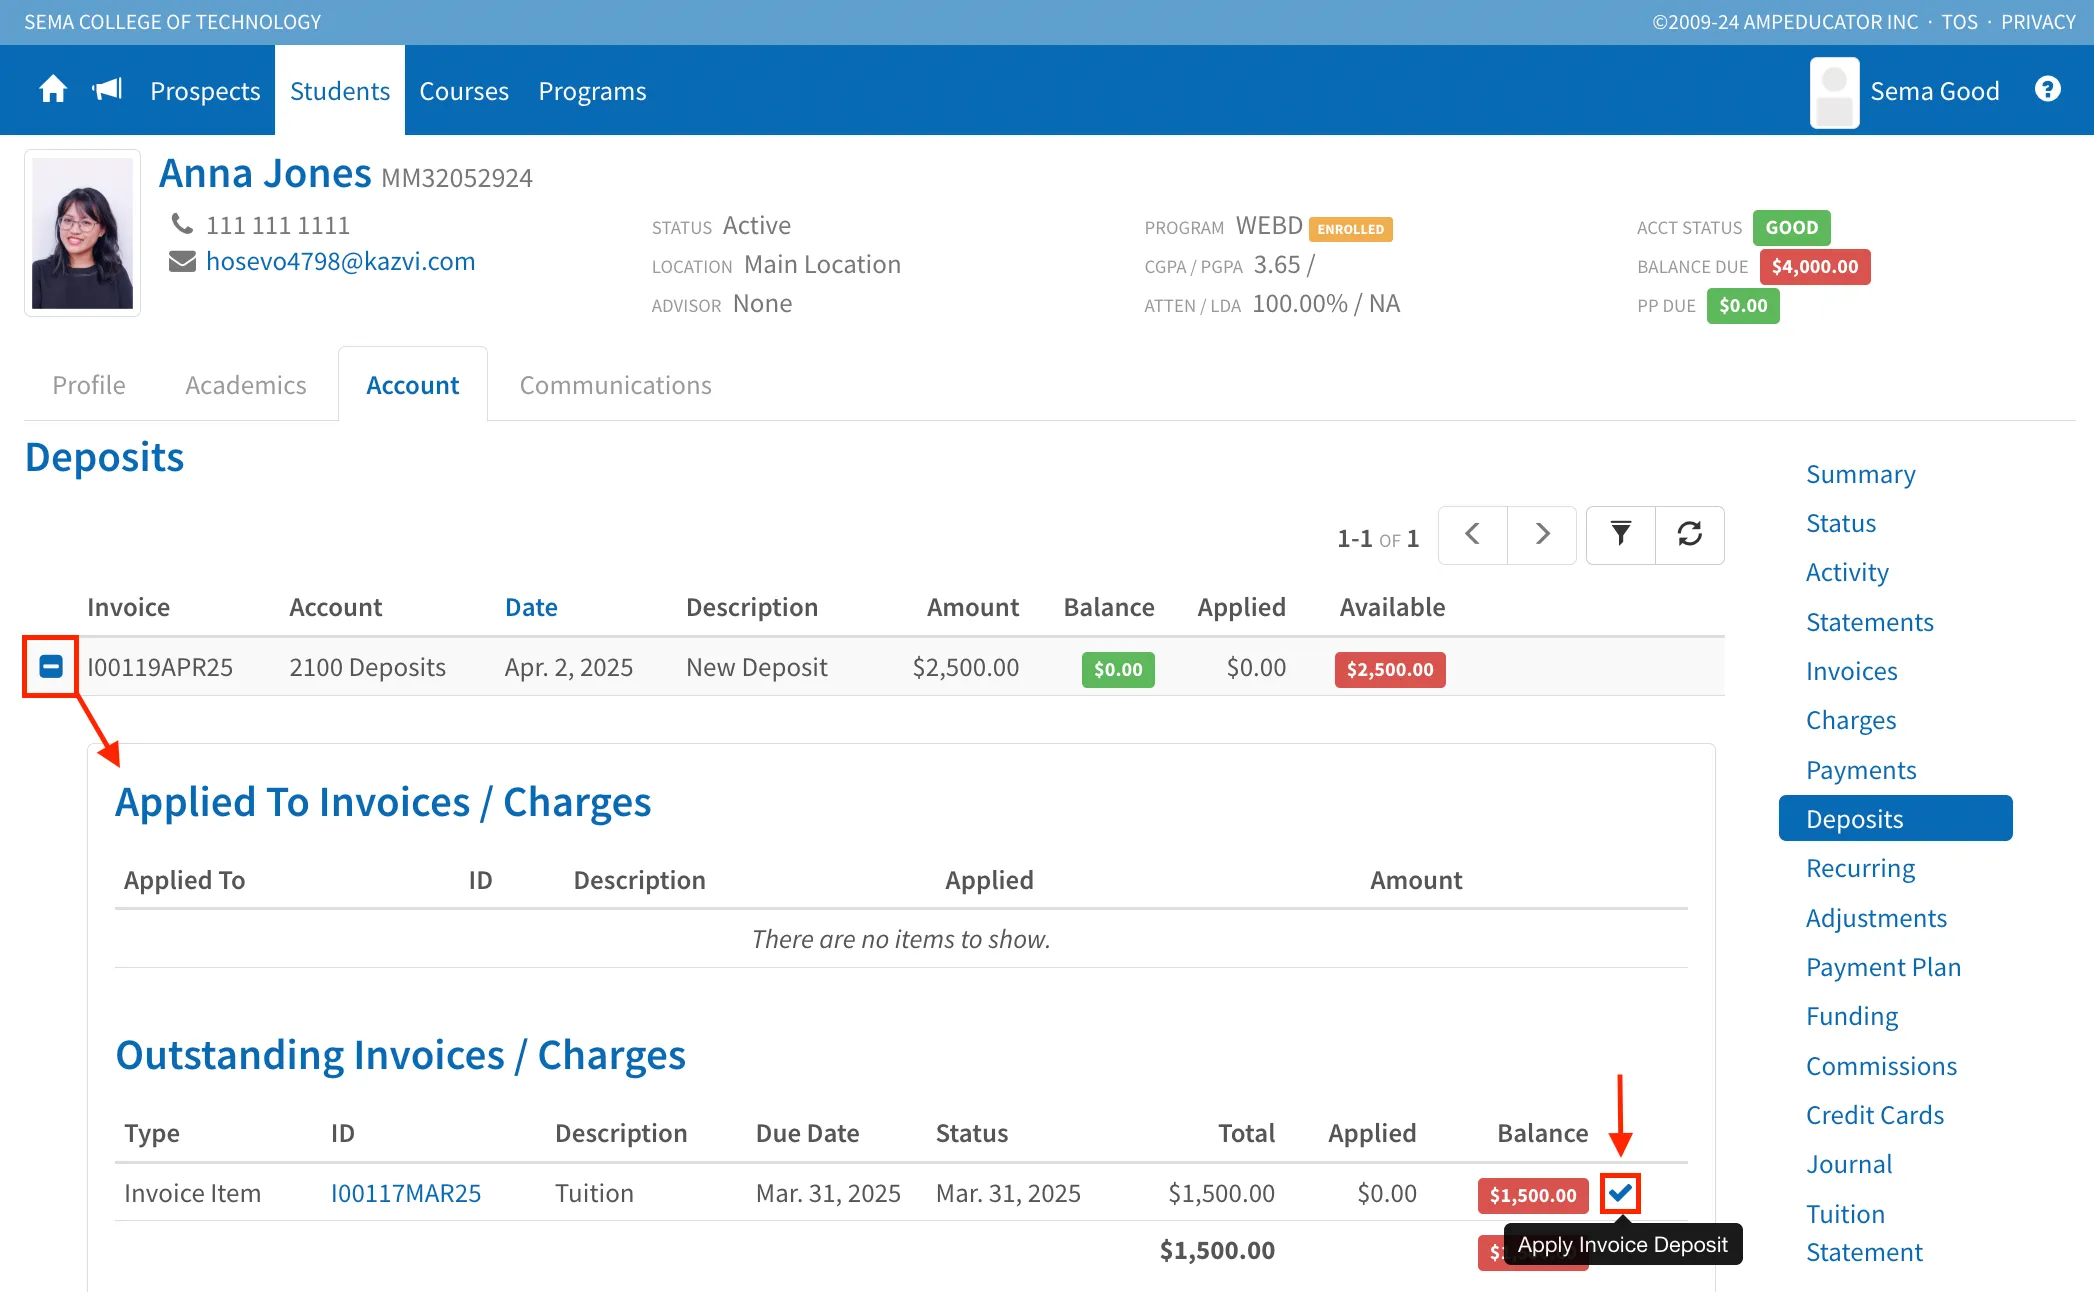Select Deposits in the sidebar

point(1895,818)
